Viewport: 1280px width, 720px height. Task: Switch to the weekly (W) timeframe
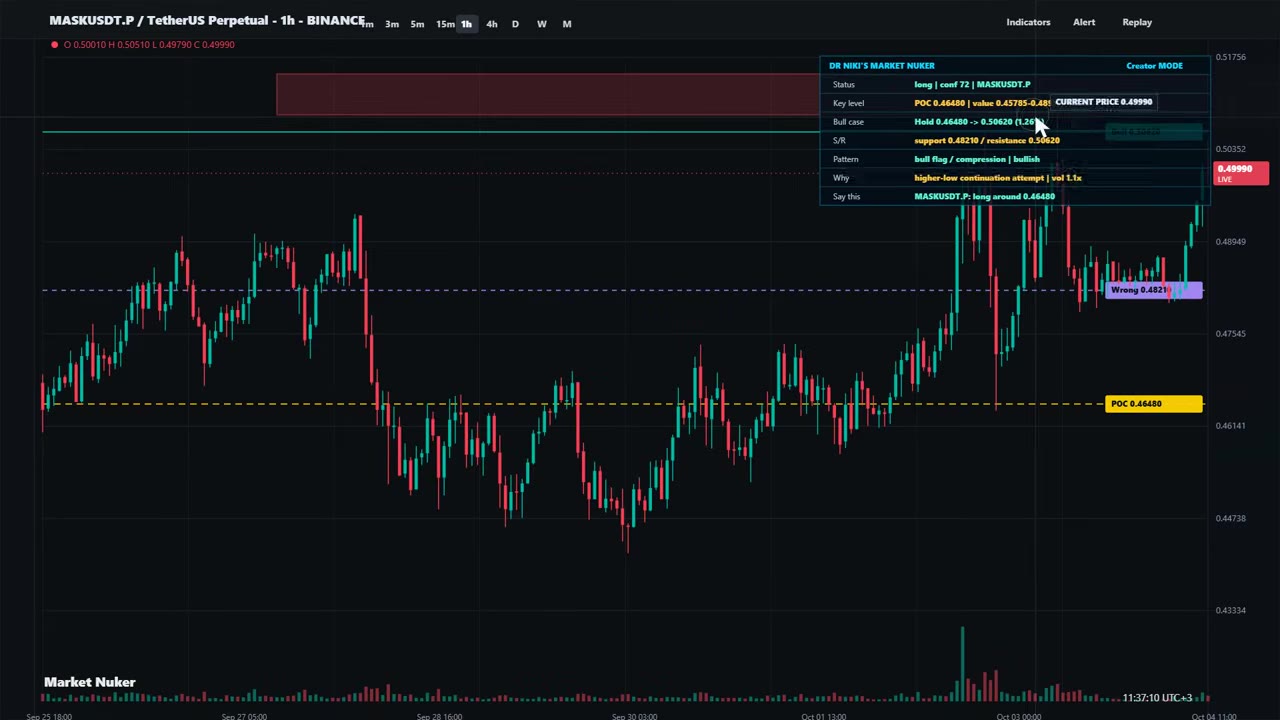541,24
